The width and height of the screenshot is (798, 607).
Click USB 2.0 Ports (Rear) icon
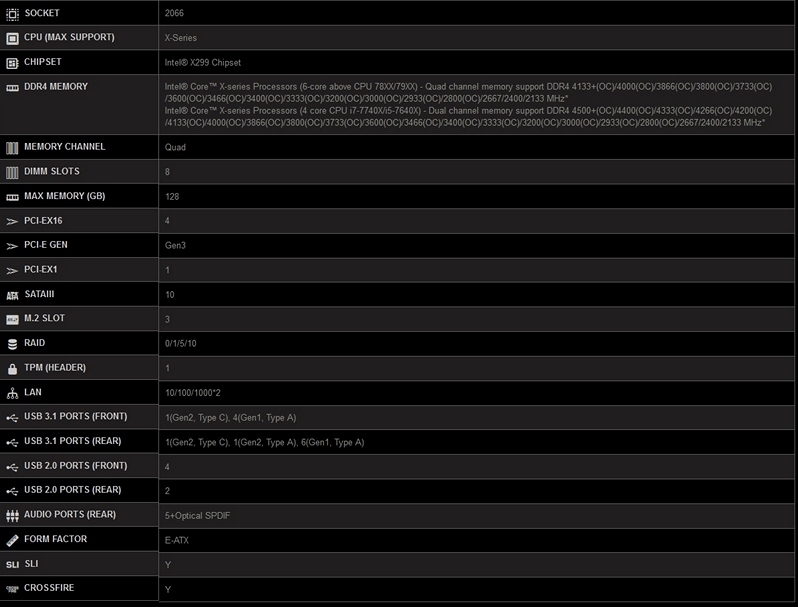tap(12, 492)
